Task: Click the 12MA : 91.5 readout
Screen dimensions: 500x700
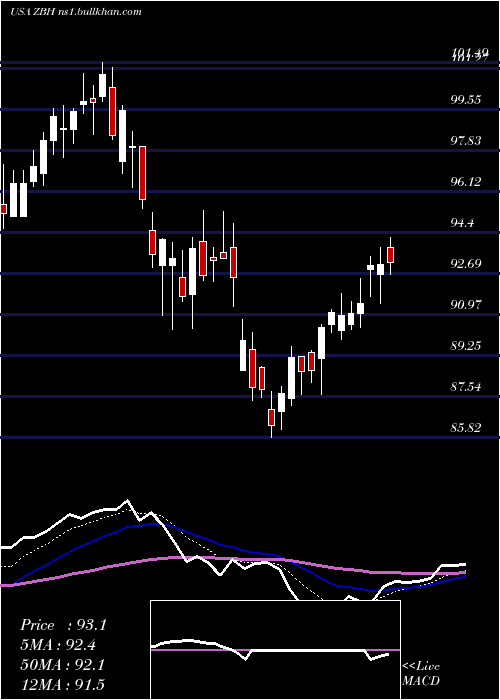Action: (63, 684)
